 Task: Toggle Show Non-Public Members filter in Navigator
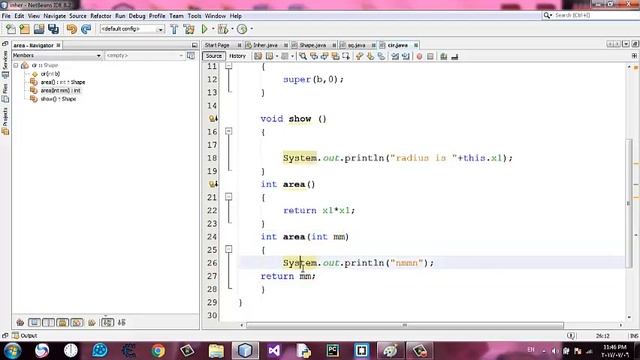click(x=63, y=322)
